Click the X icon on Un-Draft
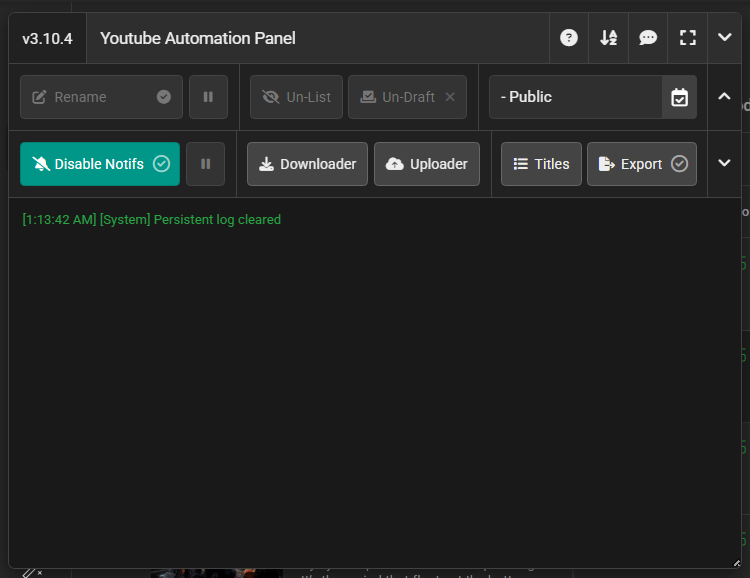 [x=450, y=97]
